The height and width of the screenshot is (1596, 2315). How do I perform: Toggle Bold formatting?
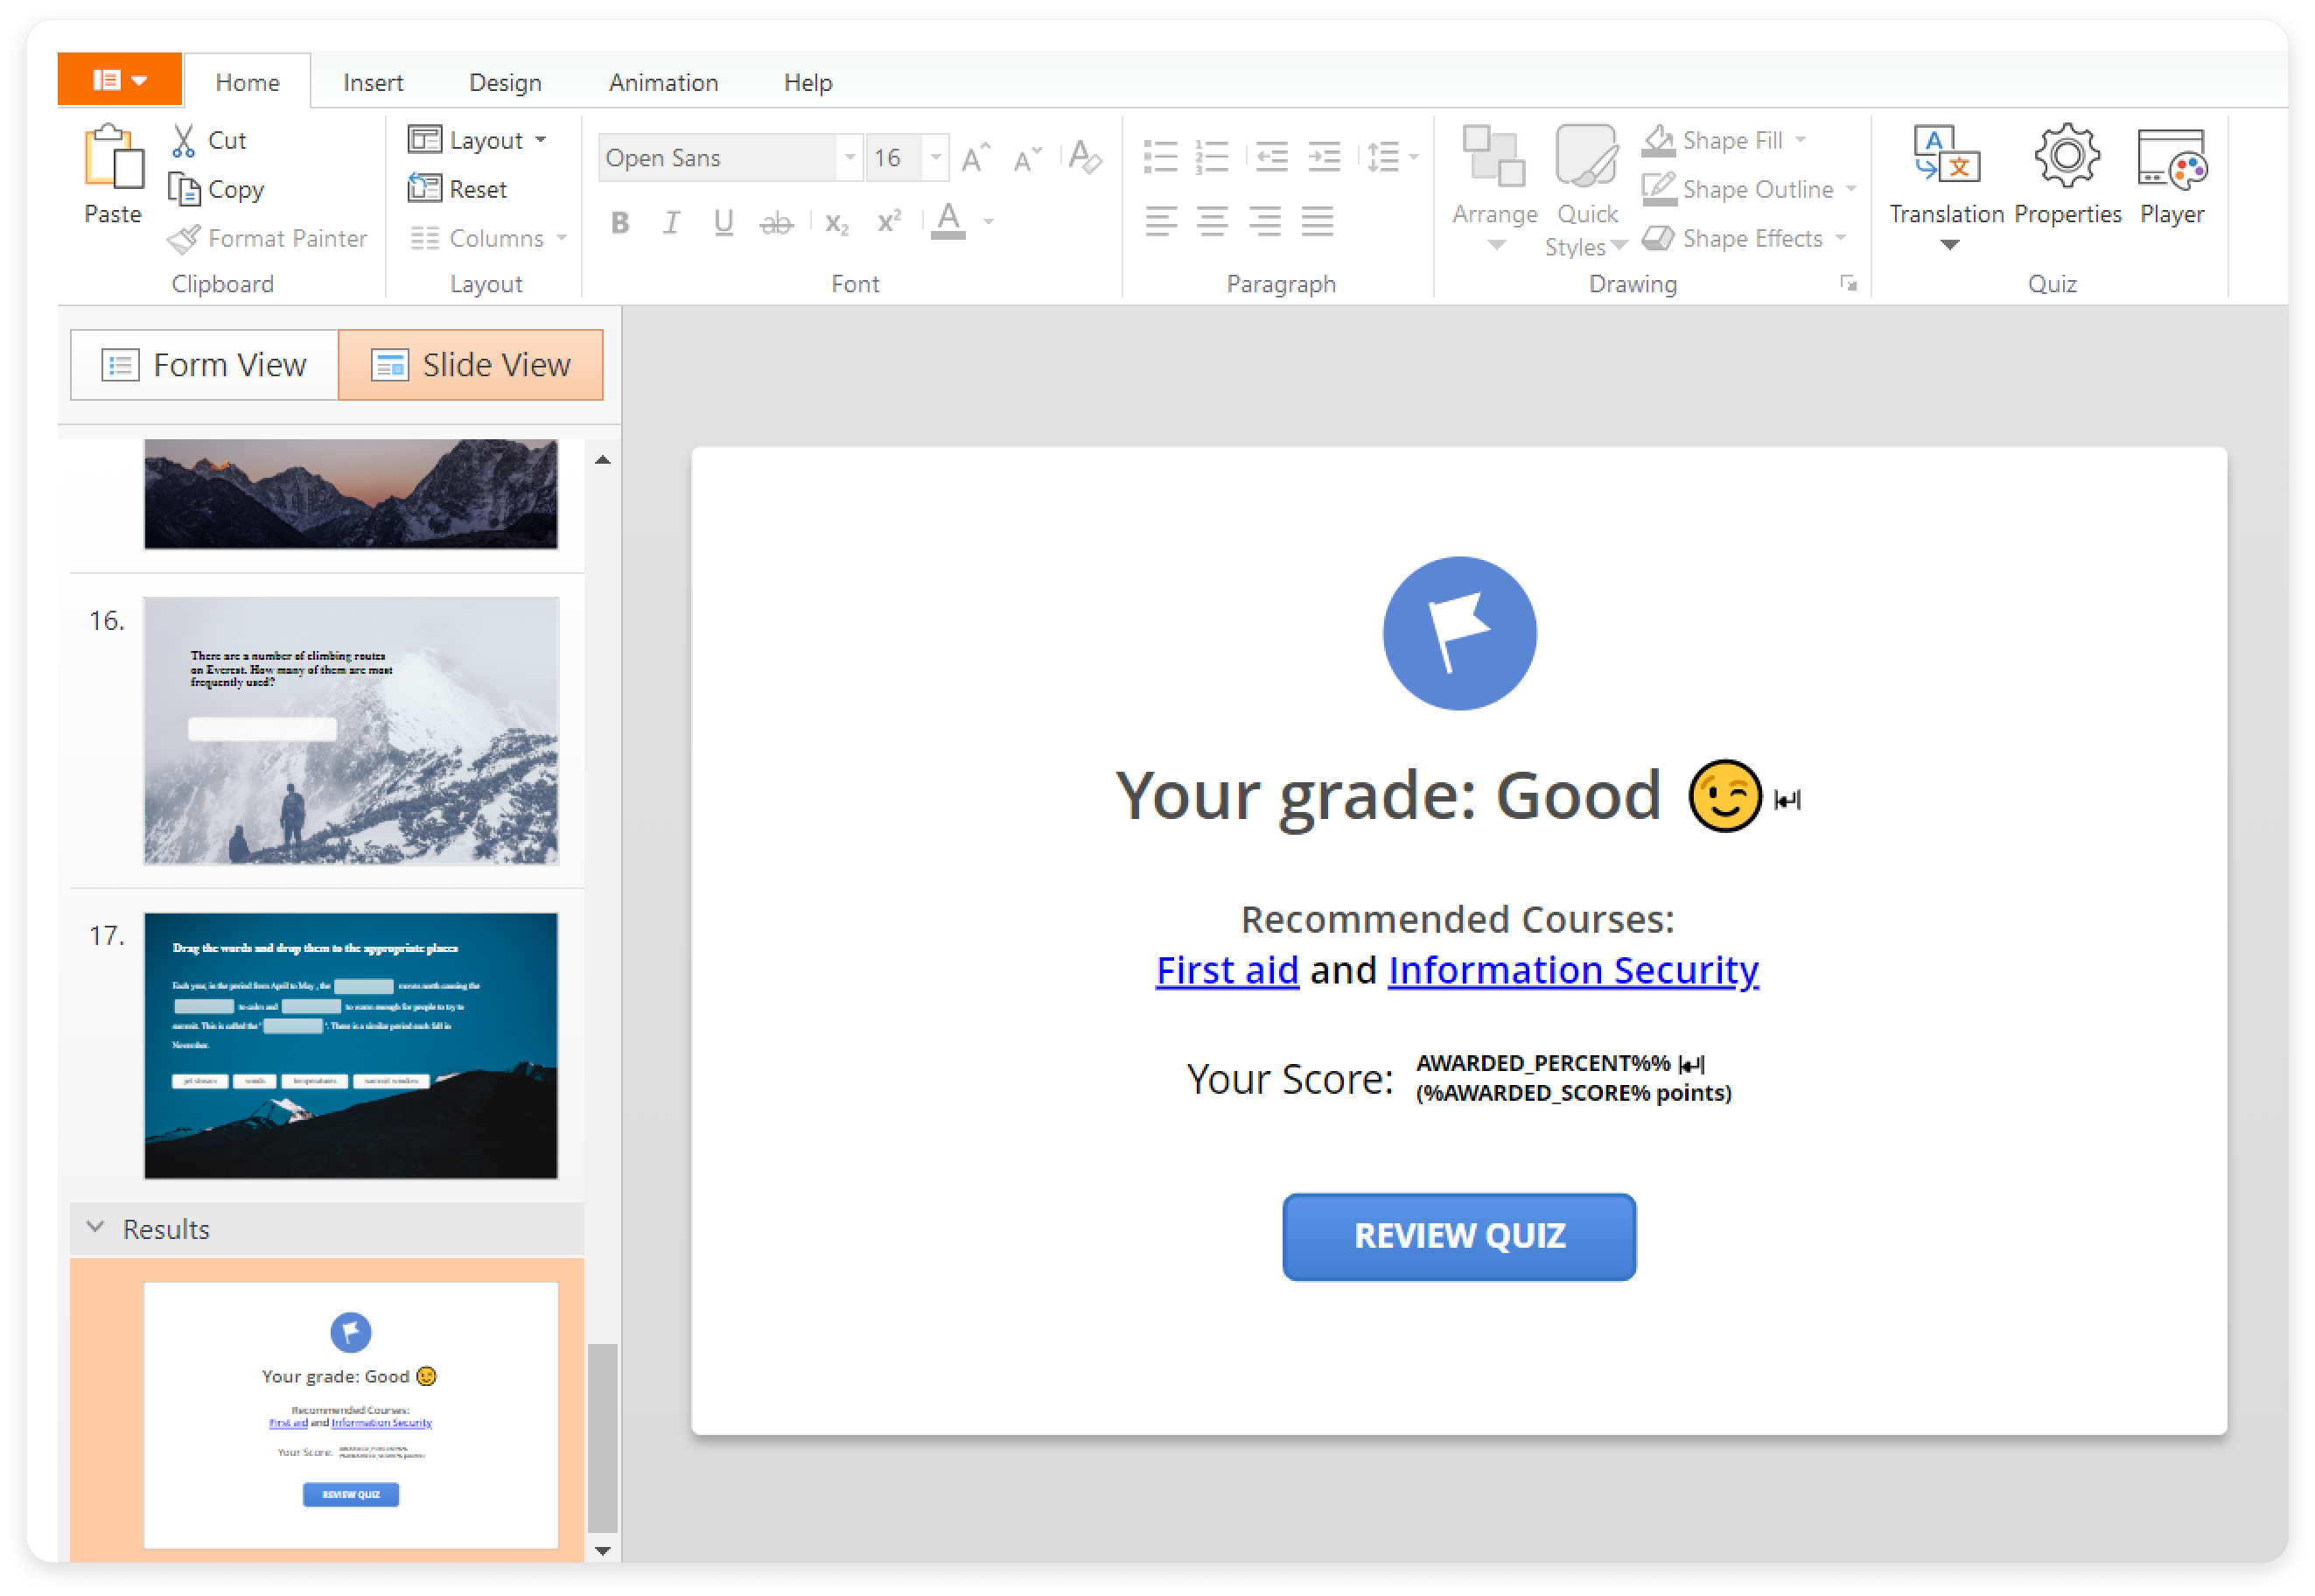click(x=620, y=222)
